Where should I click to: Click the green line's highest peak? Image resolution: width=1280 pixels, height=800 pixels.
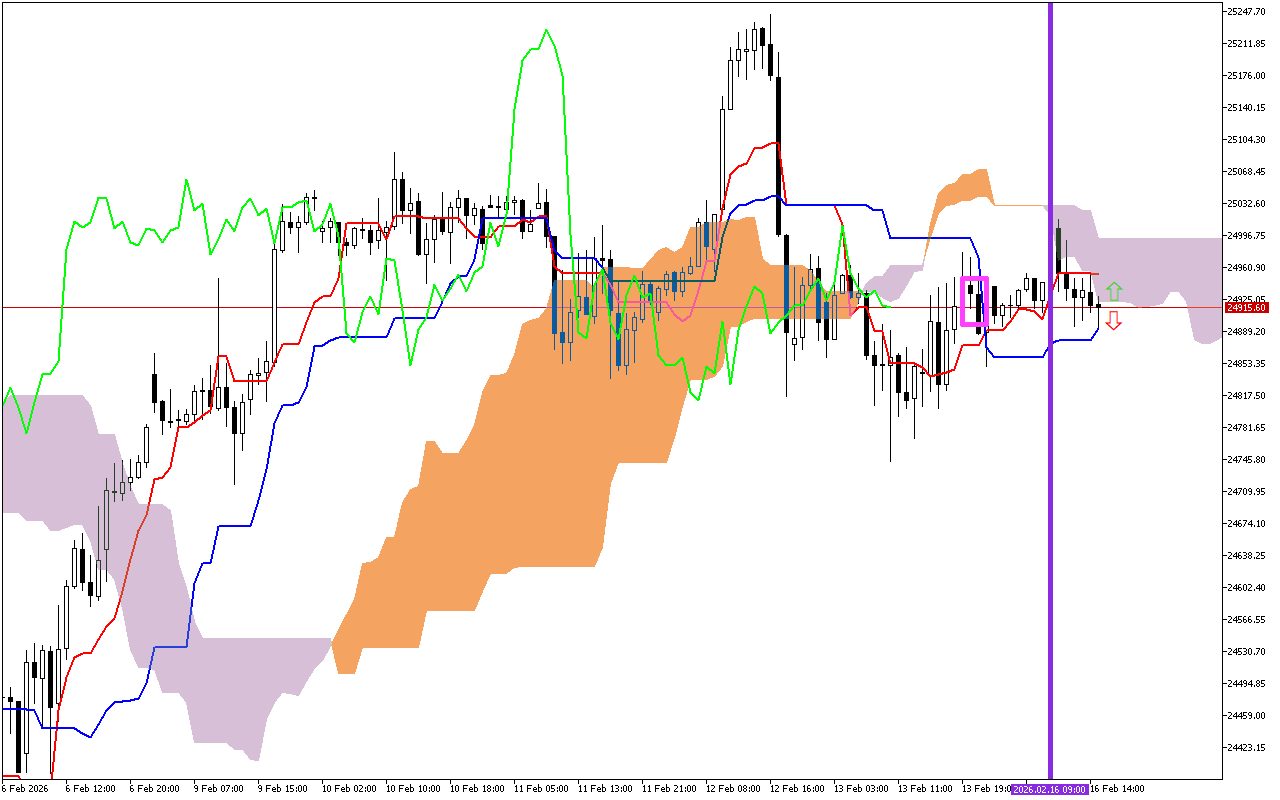pos(546,32)
